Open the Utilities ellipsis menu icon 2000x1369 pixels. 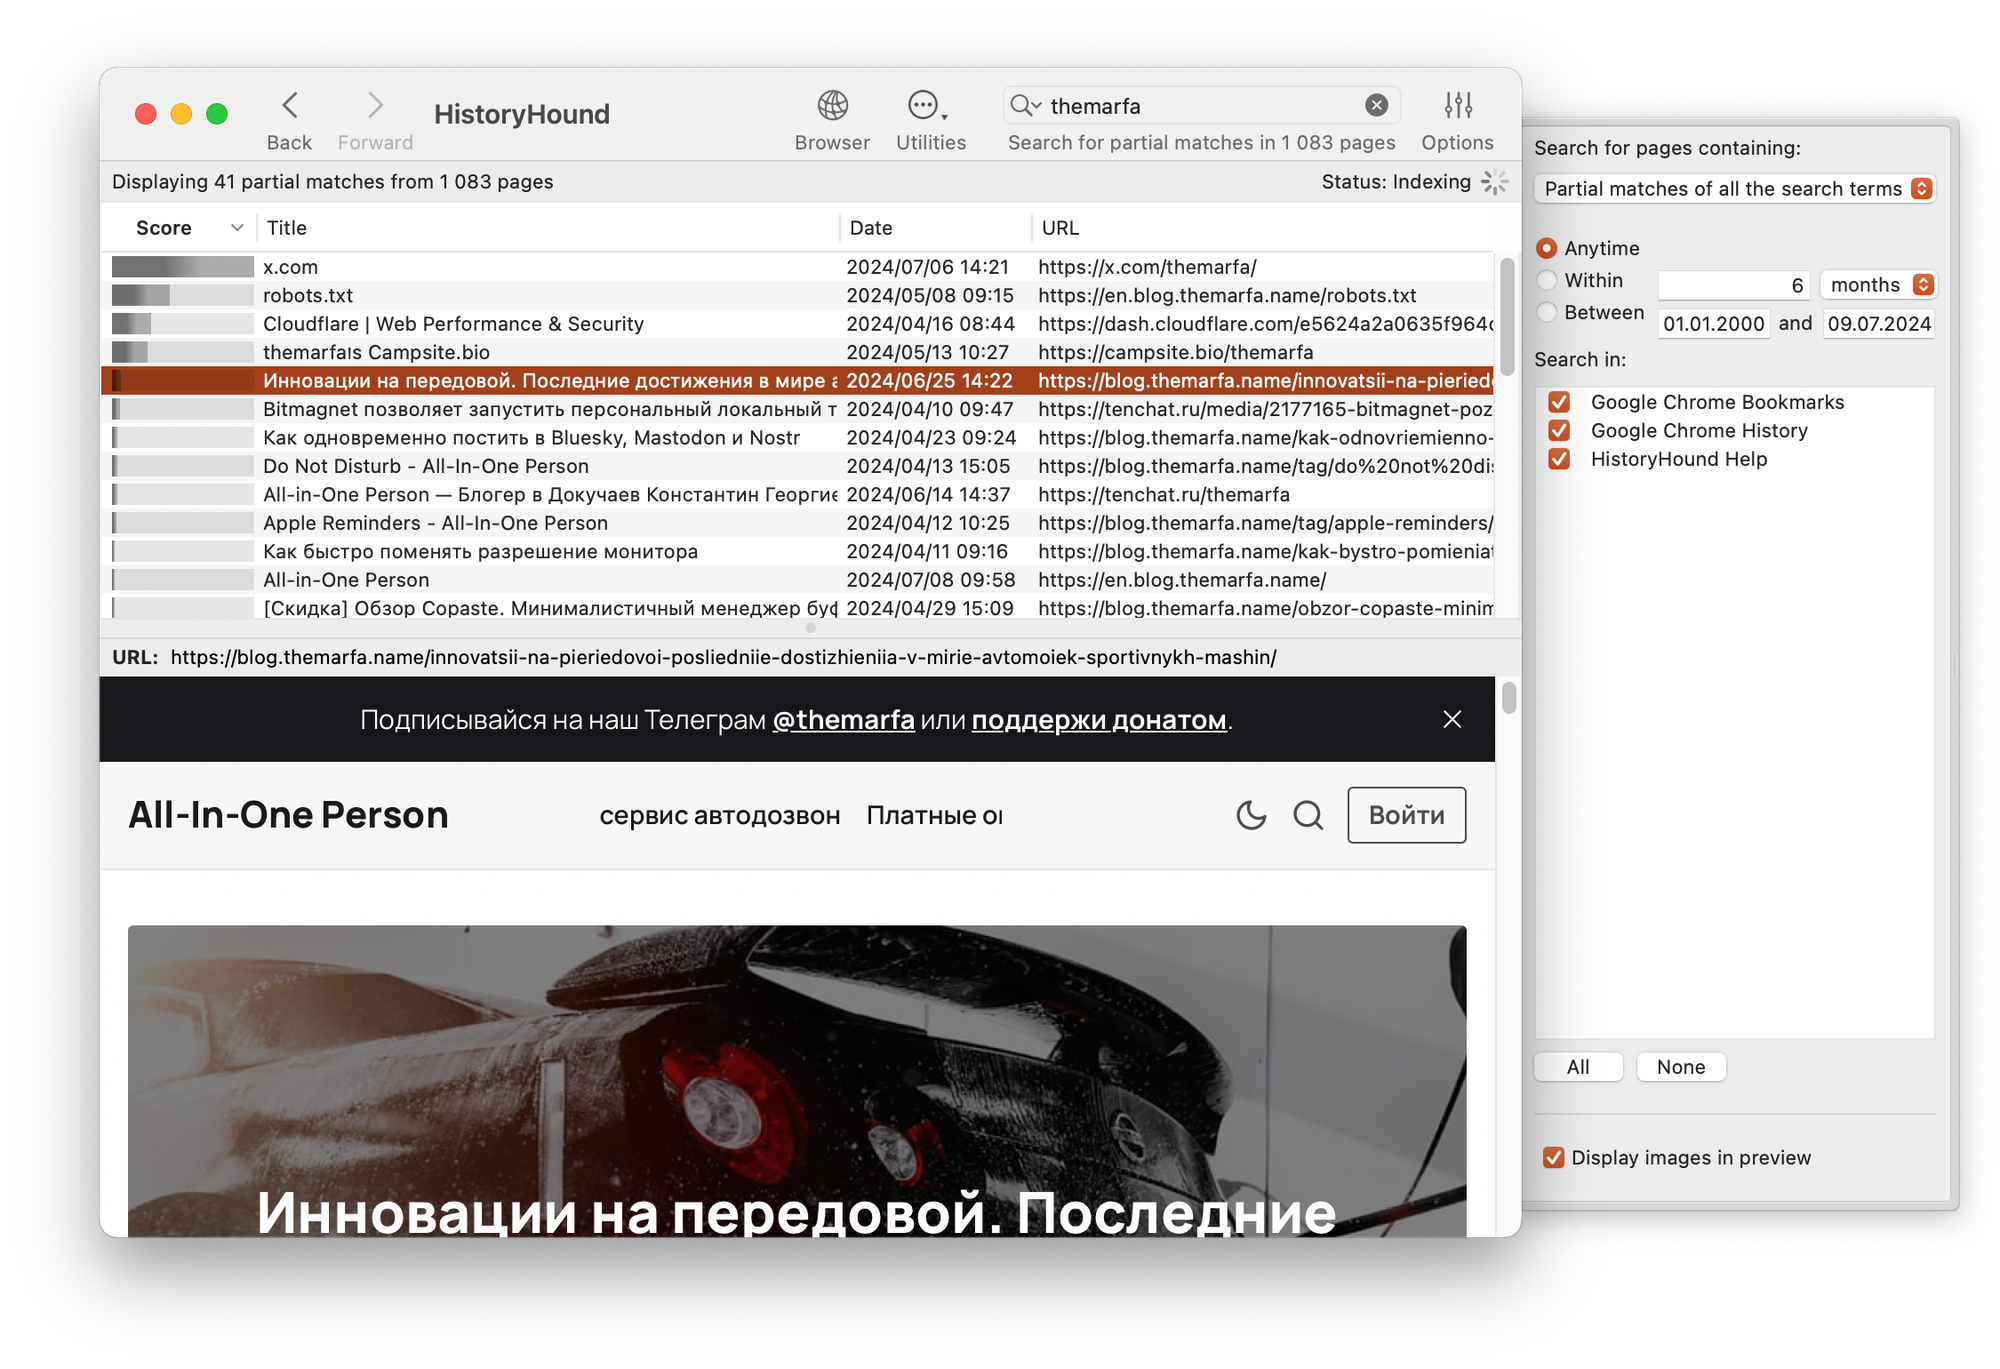point(924,105)
